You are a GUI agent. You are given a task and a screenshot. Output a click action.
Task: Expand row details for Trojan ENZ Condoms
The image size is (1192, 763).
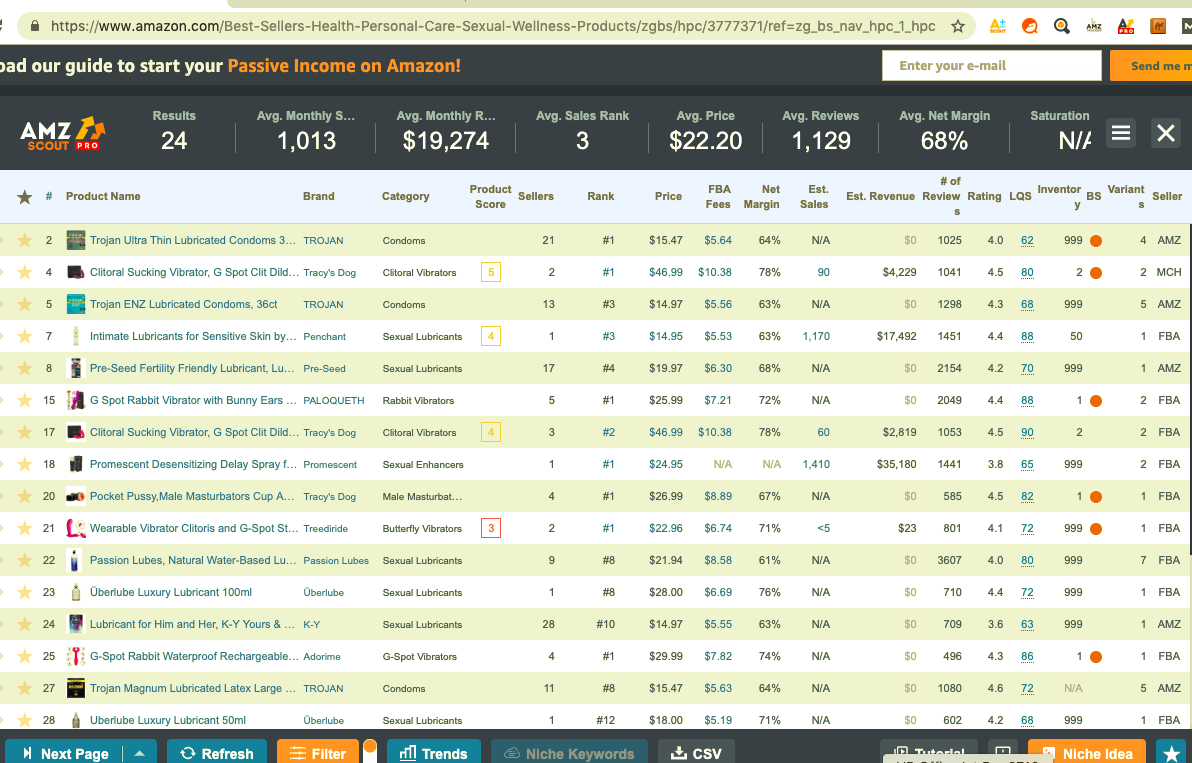(3, 304)
